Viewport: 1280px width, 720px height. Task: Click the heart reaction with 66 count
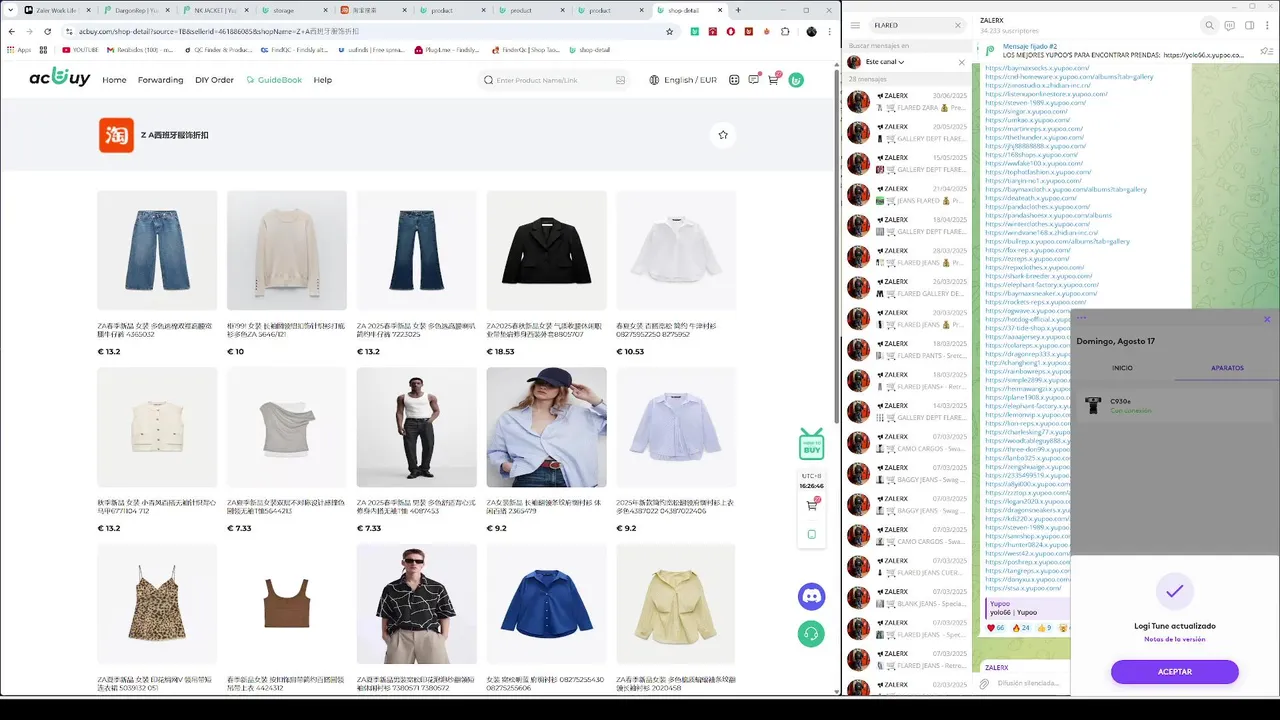click(x=996, y=628)
